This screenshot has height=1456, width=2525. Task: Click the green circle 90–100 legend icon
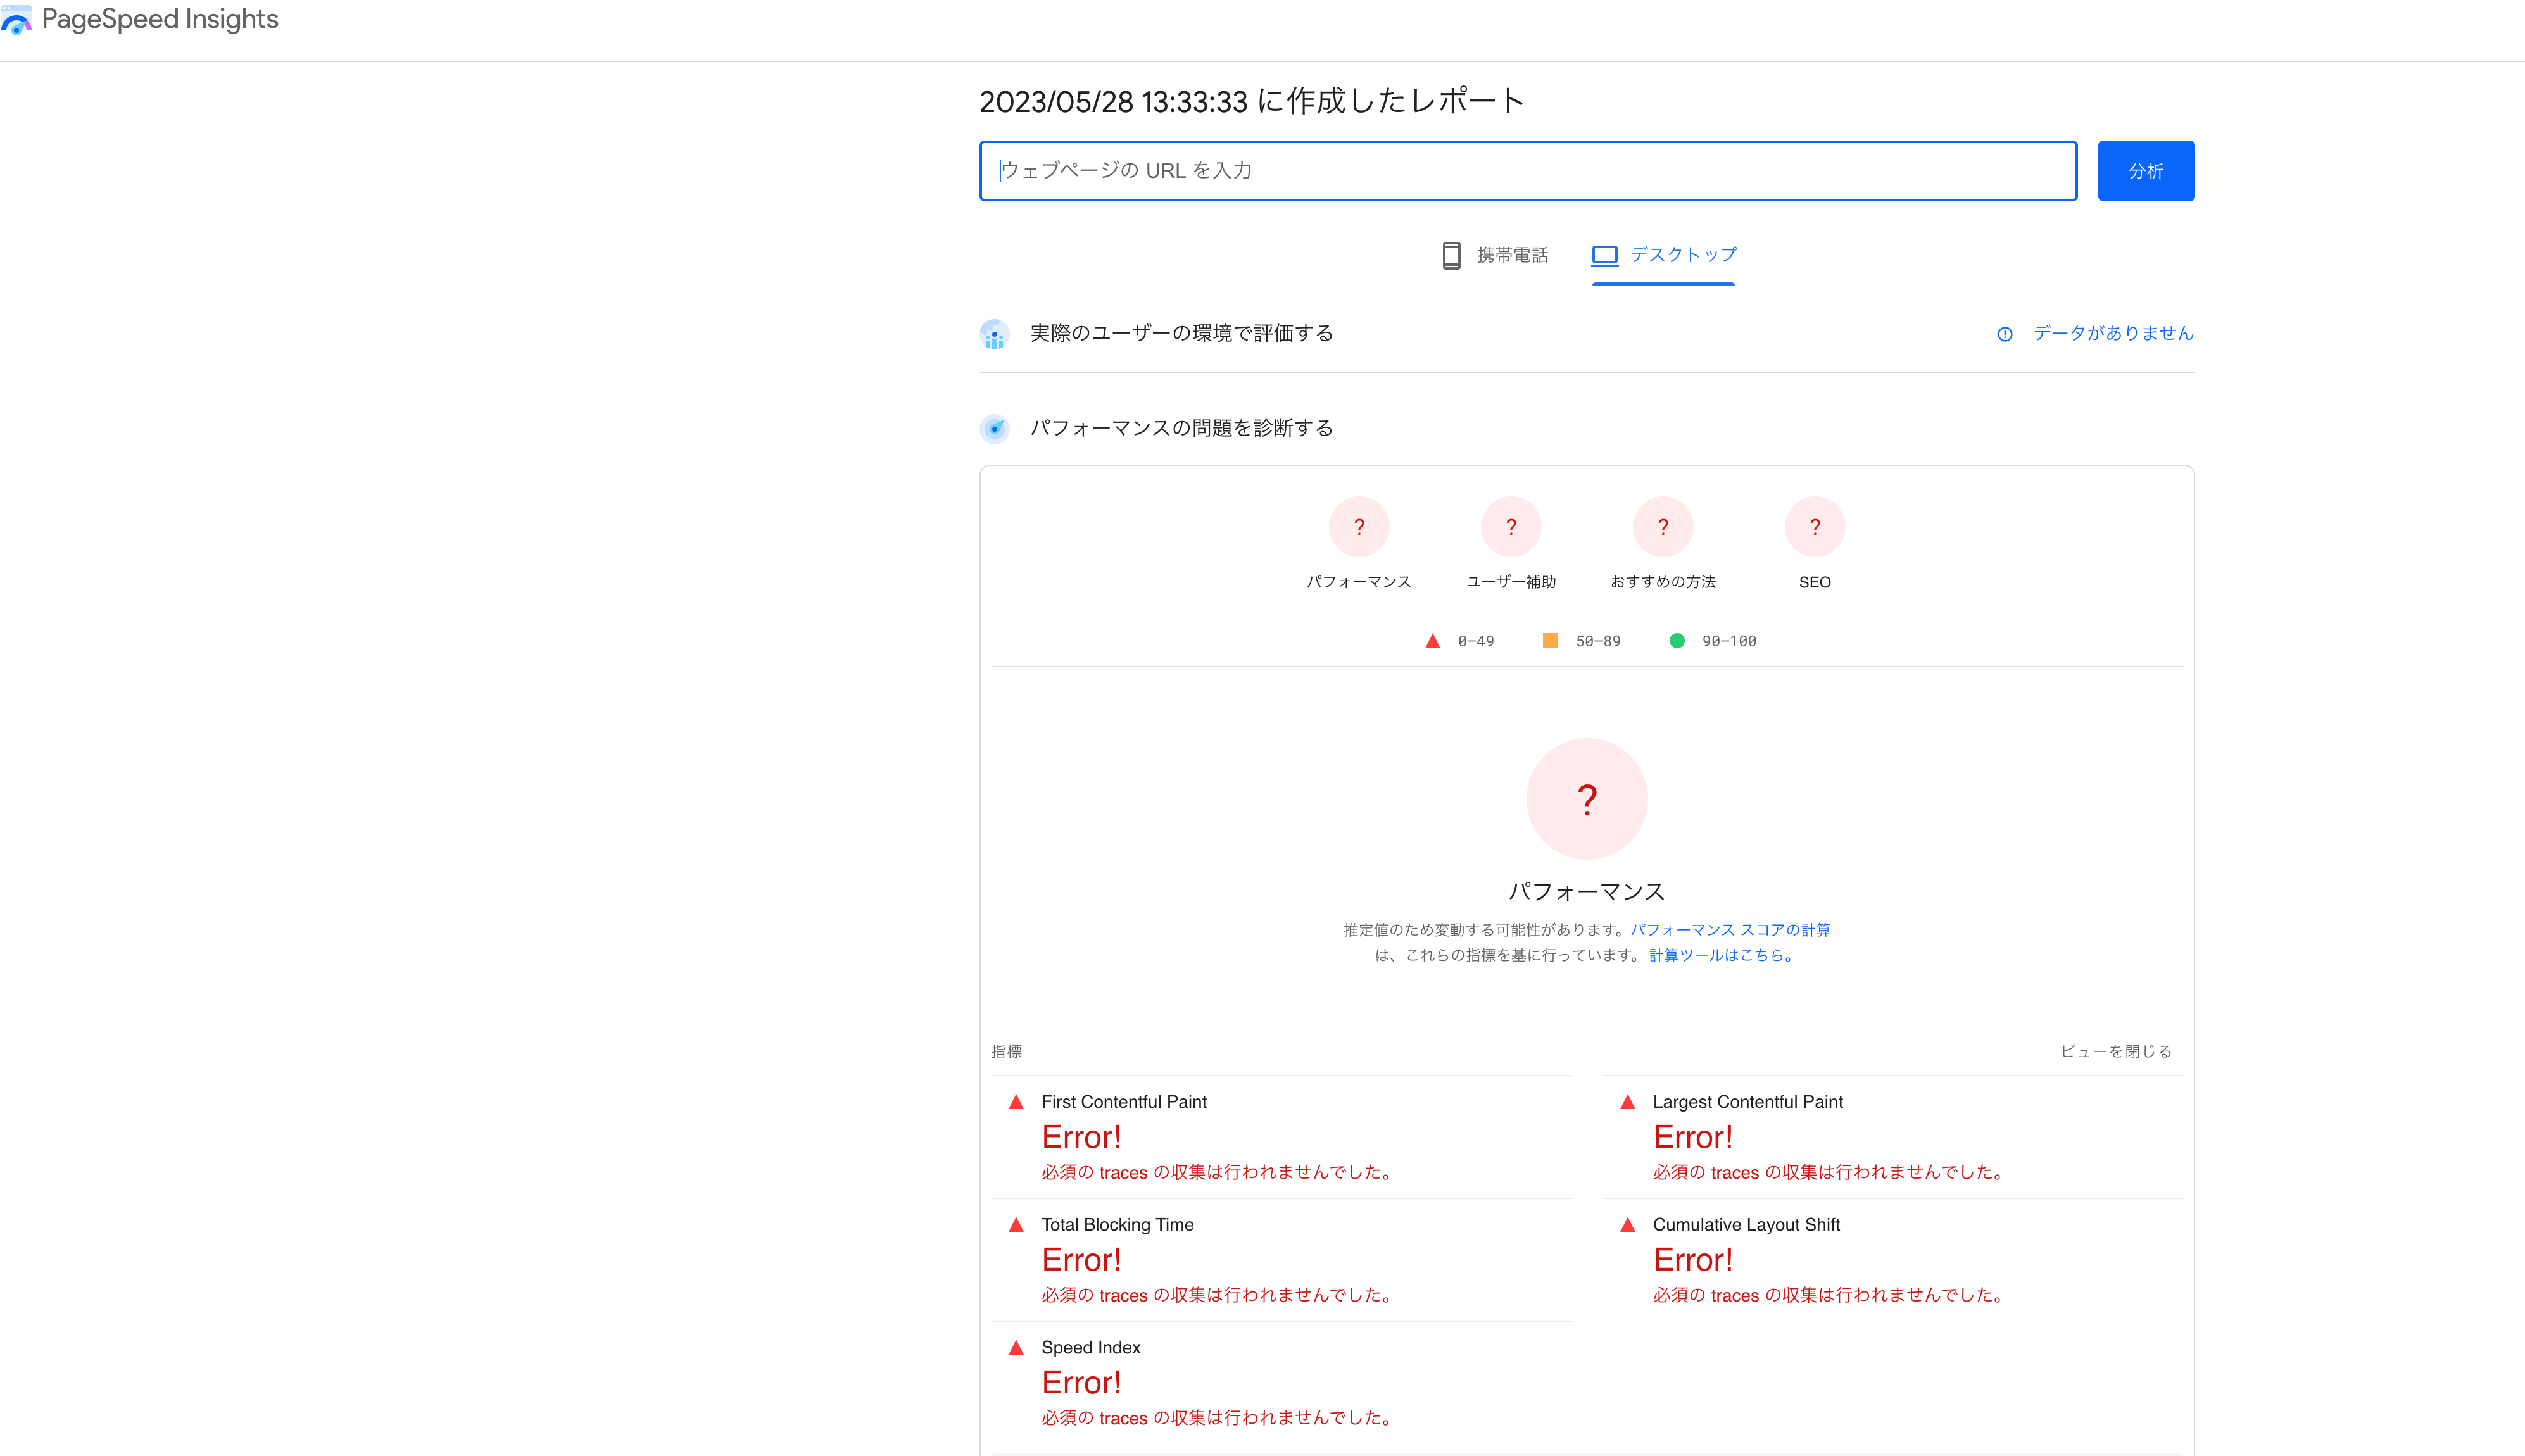pos(1677,641)
